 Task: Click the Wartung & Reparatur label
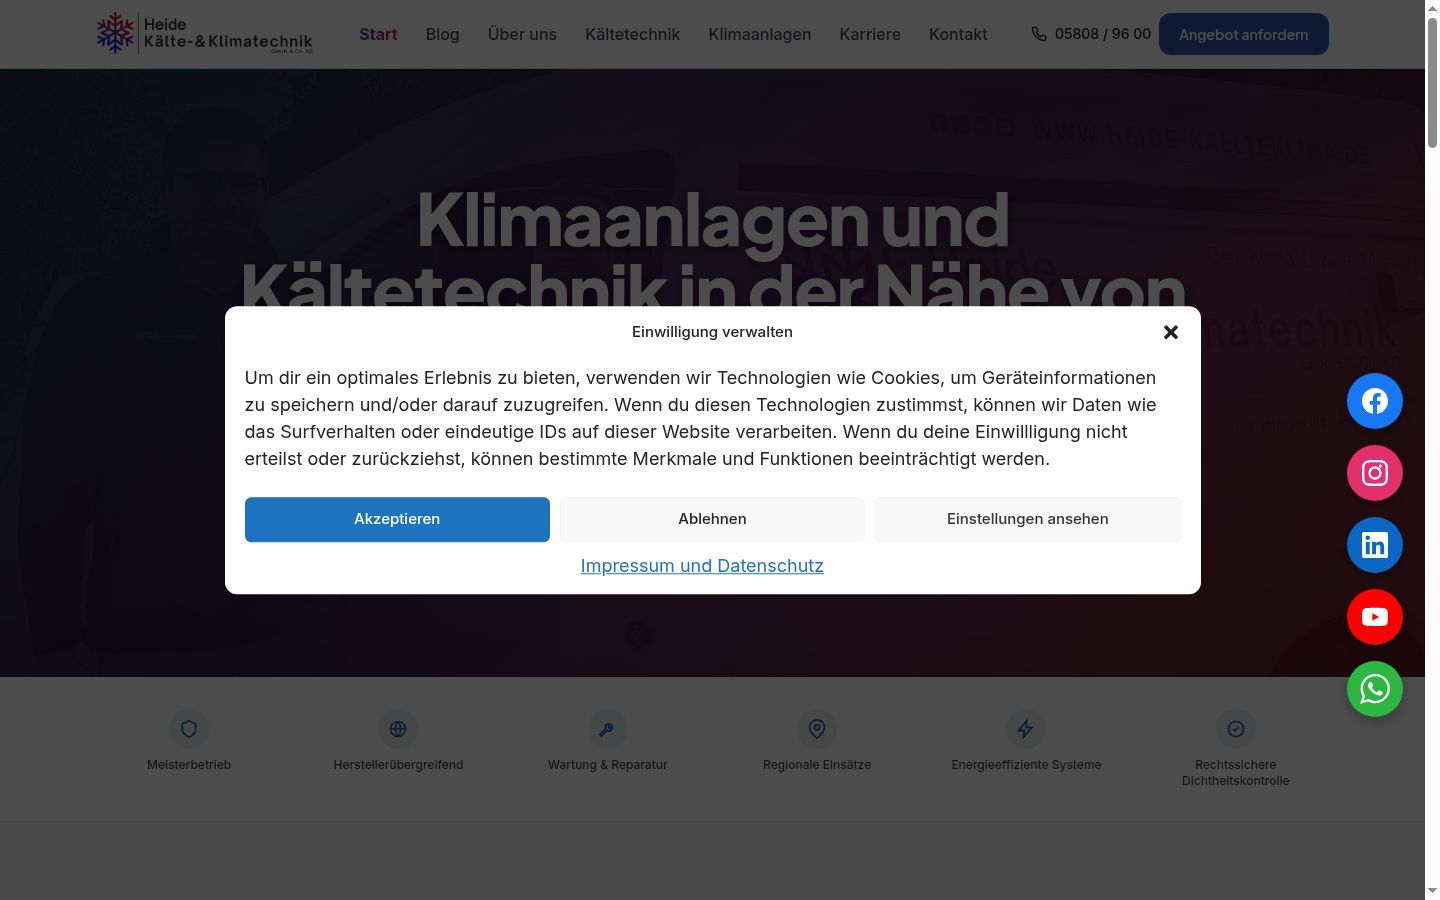[x=607, y=765]
